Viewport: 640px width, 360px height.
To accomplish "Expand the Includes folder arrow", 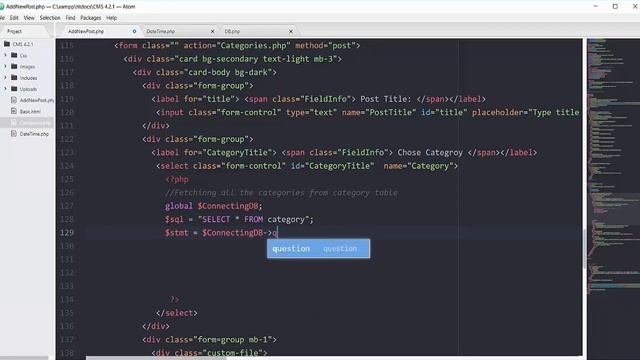I will tap(5, 78).
